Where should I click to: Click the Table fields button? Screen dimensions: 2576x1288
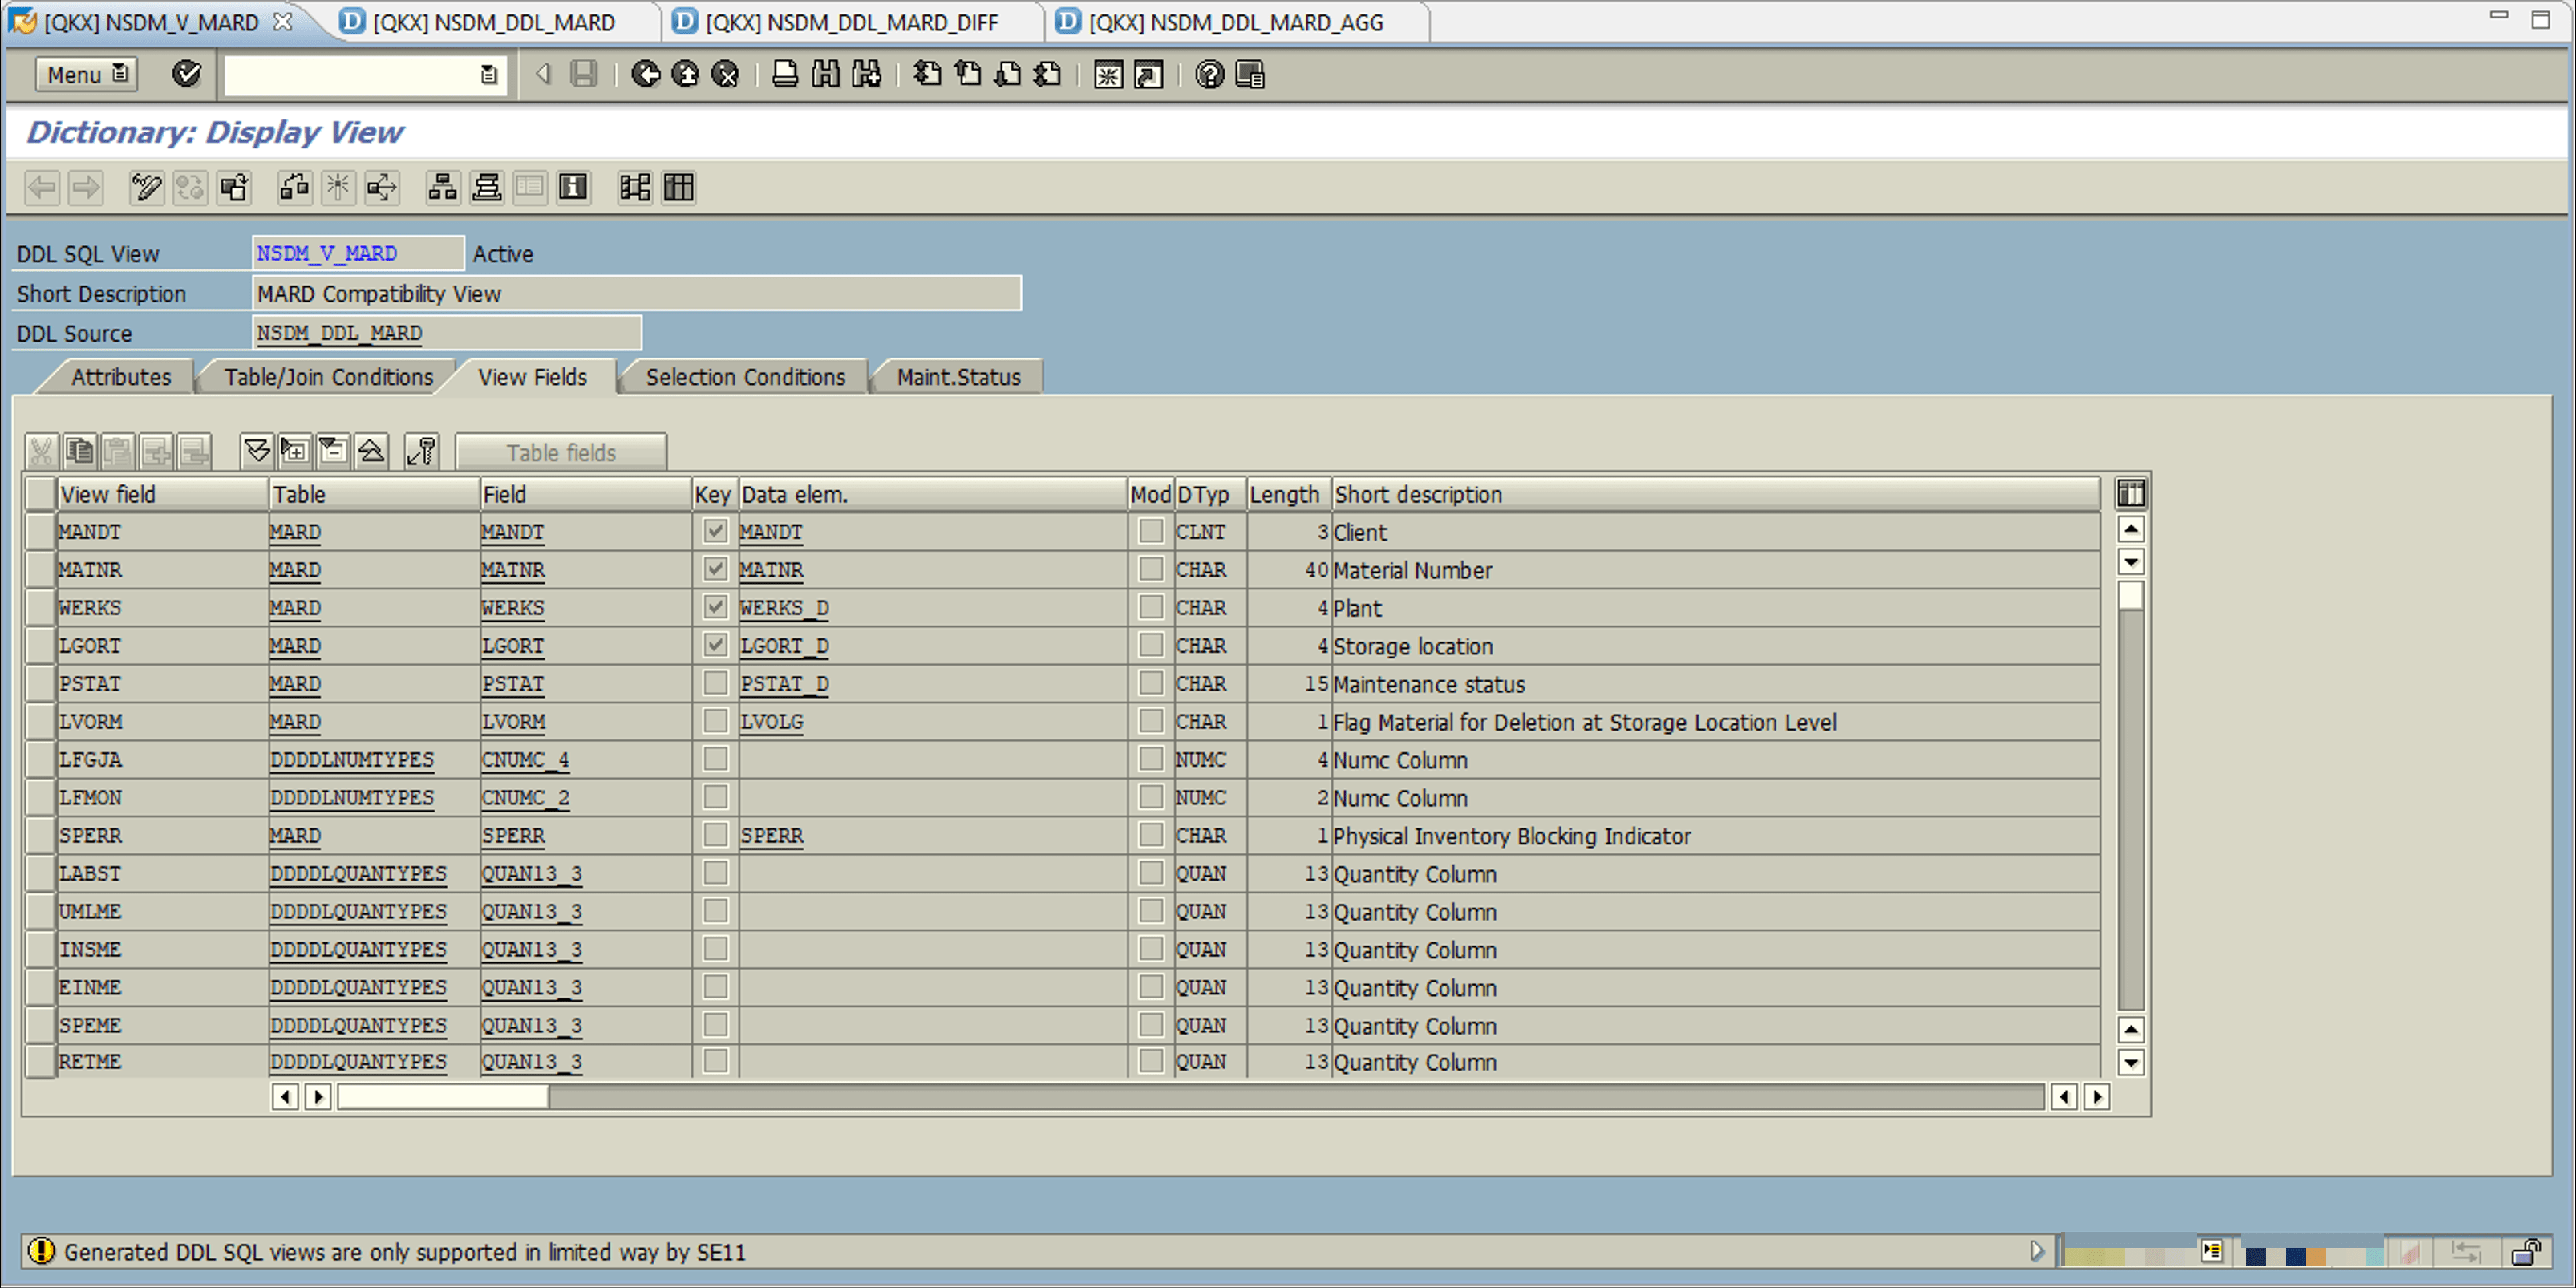pos(561,451)
